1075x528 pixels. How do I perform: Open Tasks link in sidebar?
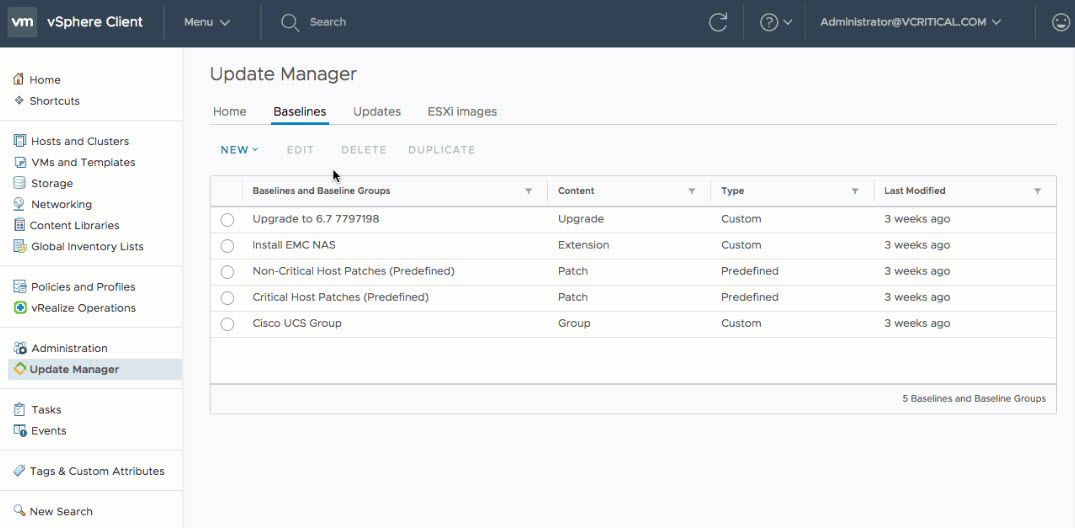(46, 409)
